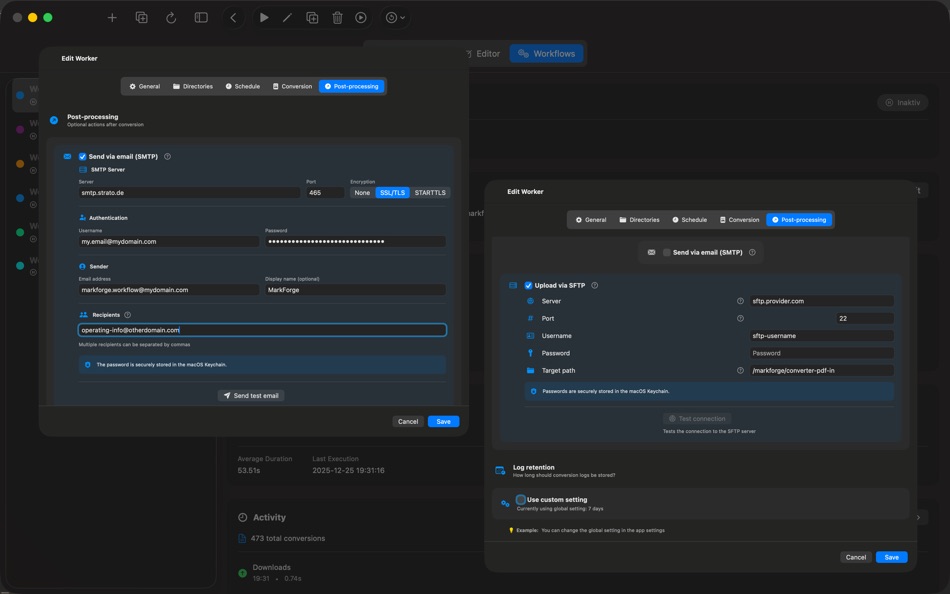
Task: Click Cancel in the SFTP dialog
Action: [855, 557]
